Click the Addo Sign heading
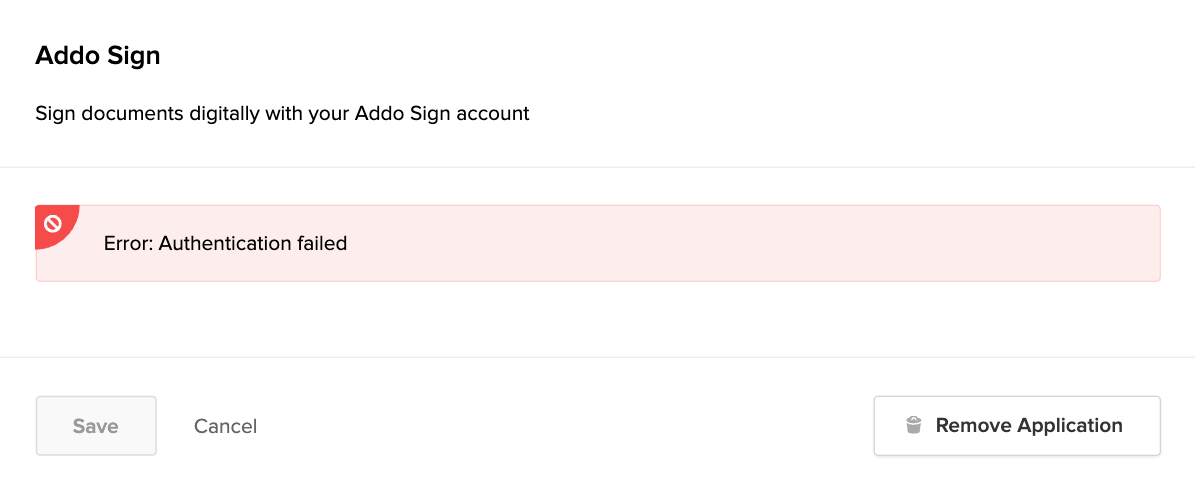The height and width of the screenshot is (491, 1195). click(x=98, y=56)
